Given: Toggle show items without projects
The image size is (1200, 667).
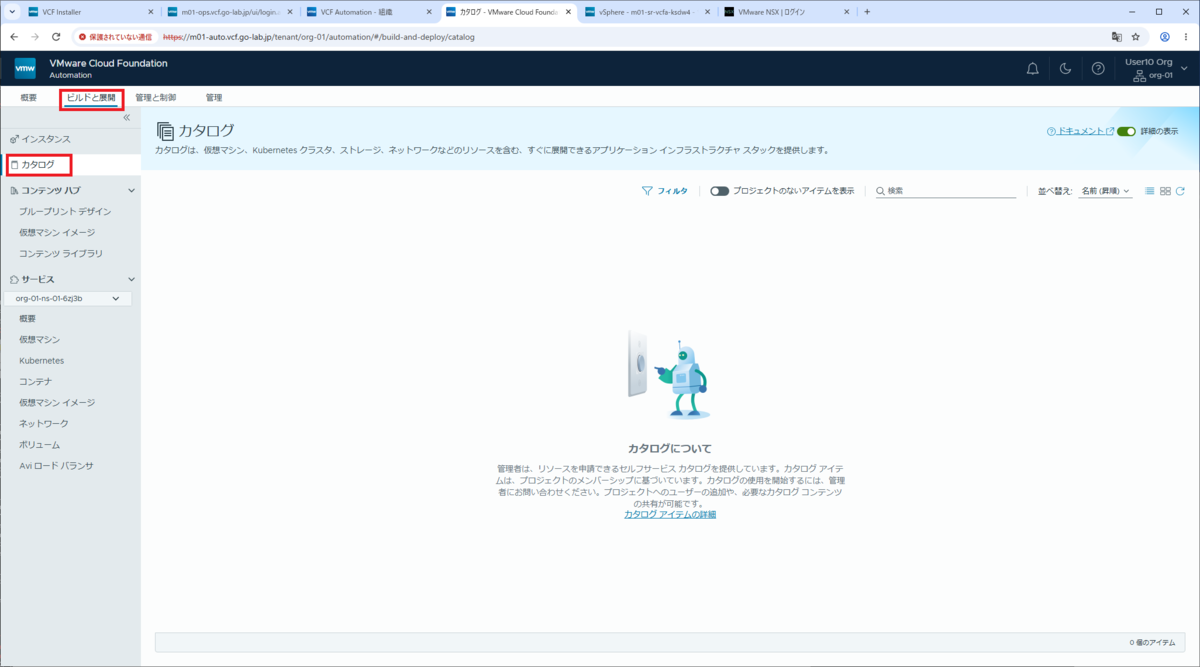Looking at the screenshot, I should coord(719,191).
